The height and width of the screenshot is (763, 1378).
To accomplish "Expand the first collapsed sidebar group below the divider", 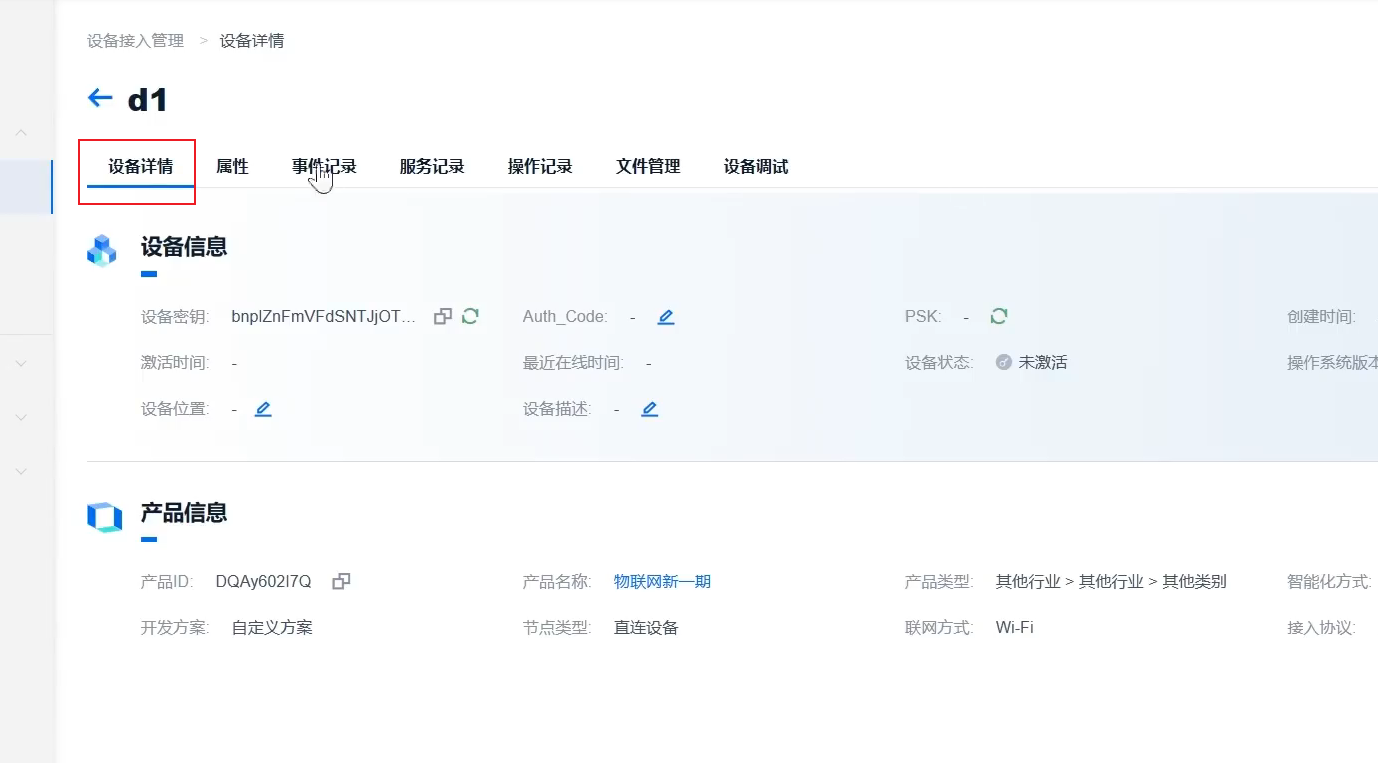I will click(x=21, y=364).
